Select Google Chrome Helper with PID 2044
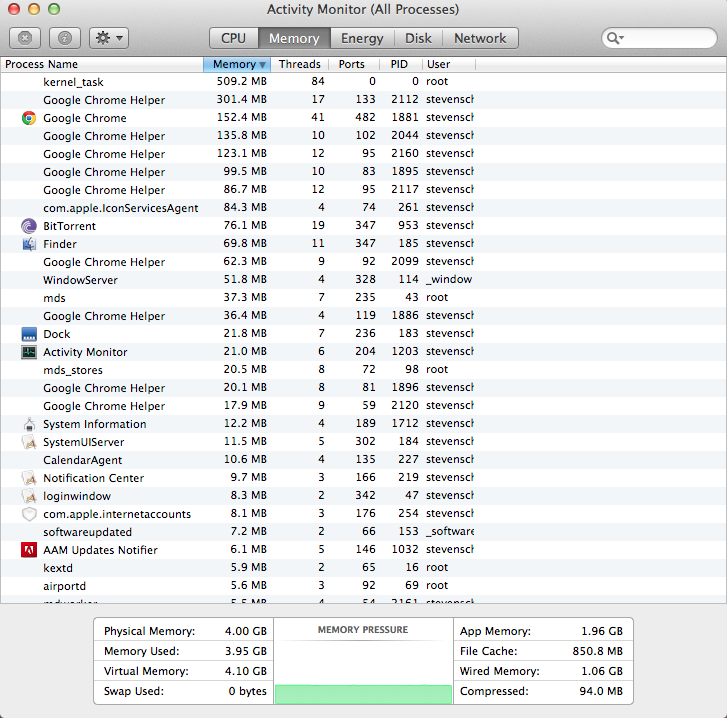The image size is (727, 718). (x=364, y=136)
